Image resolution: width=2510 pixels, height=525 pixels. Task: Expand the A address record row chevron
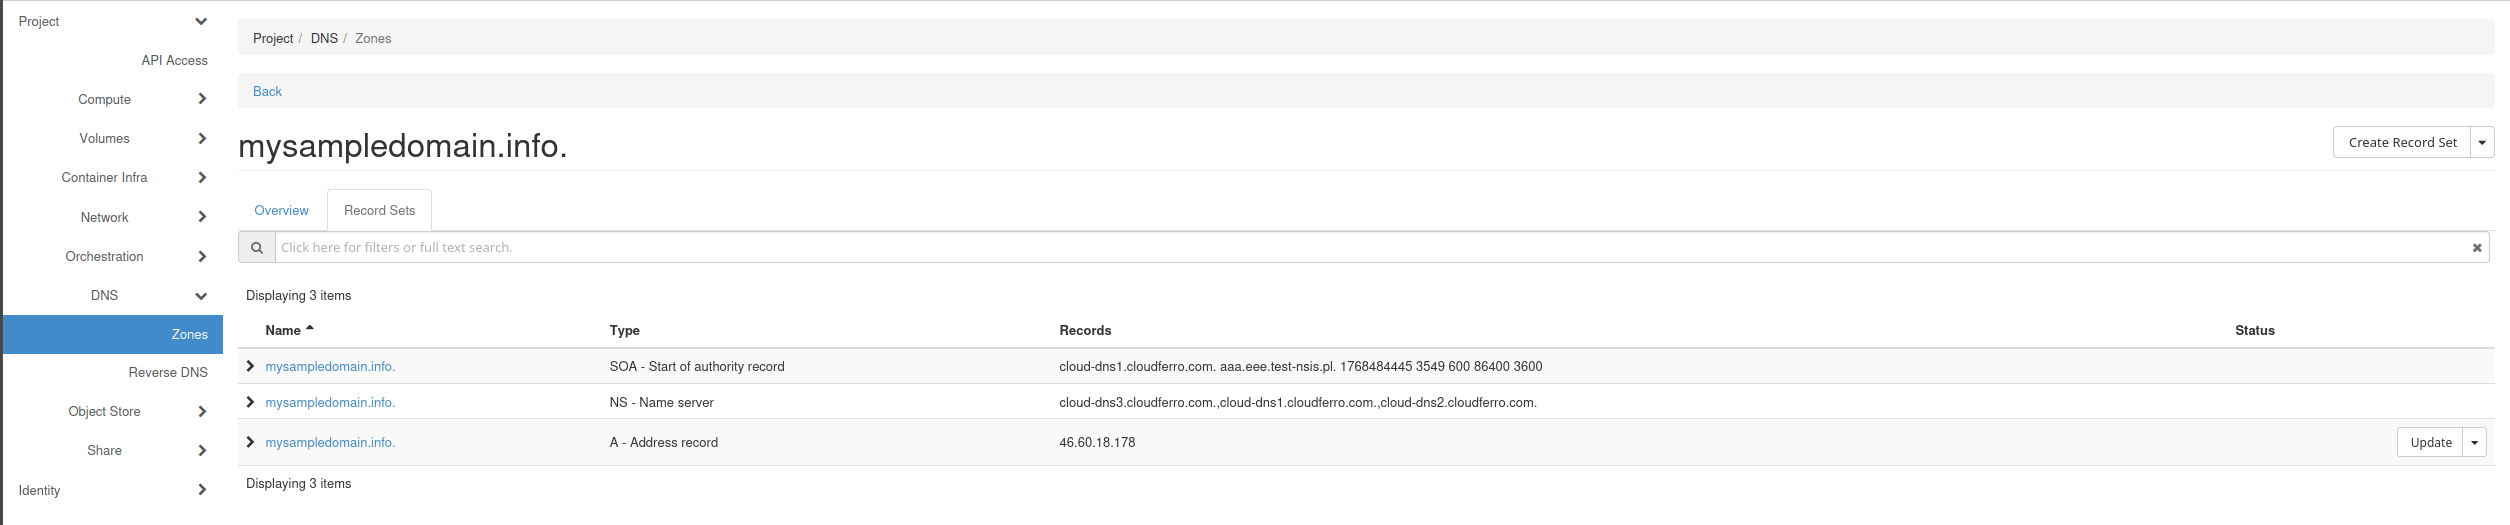pos(250,442)
